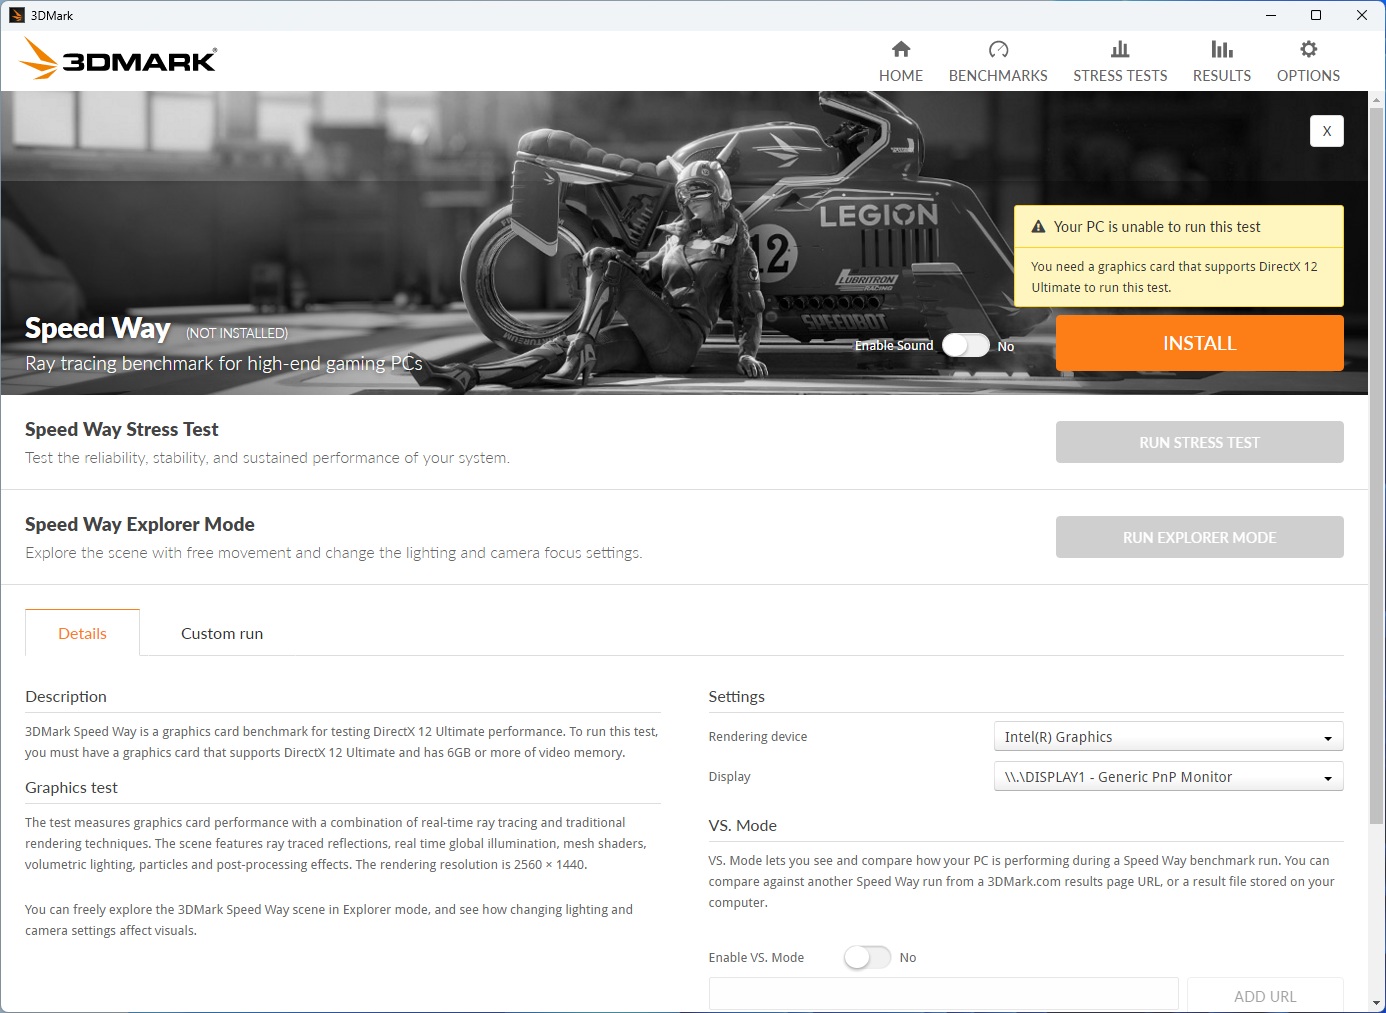Image resolution: width=1386 pixels, height=1013 pixels.
Task: Click the RUN EXPLORER MODE button
Action: pos(1200,537)
